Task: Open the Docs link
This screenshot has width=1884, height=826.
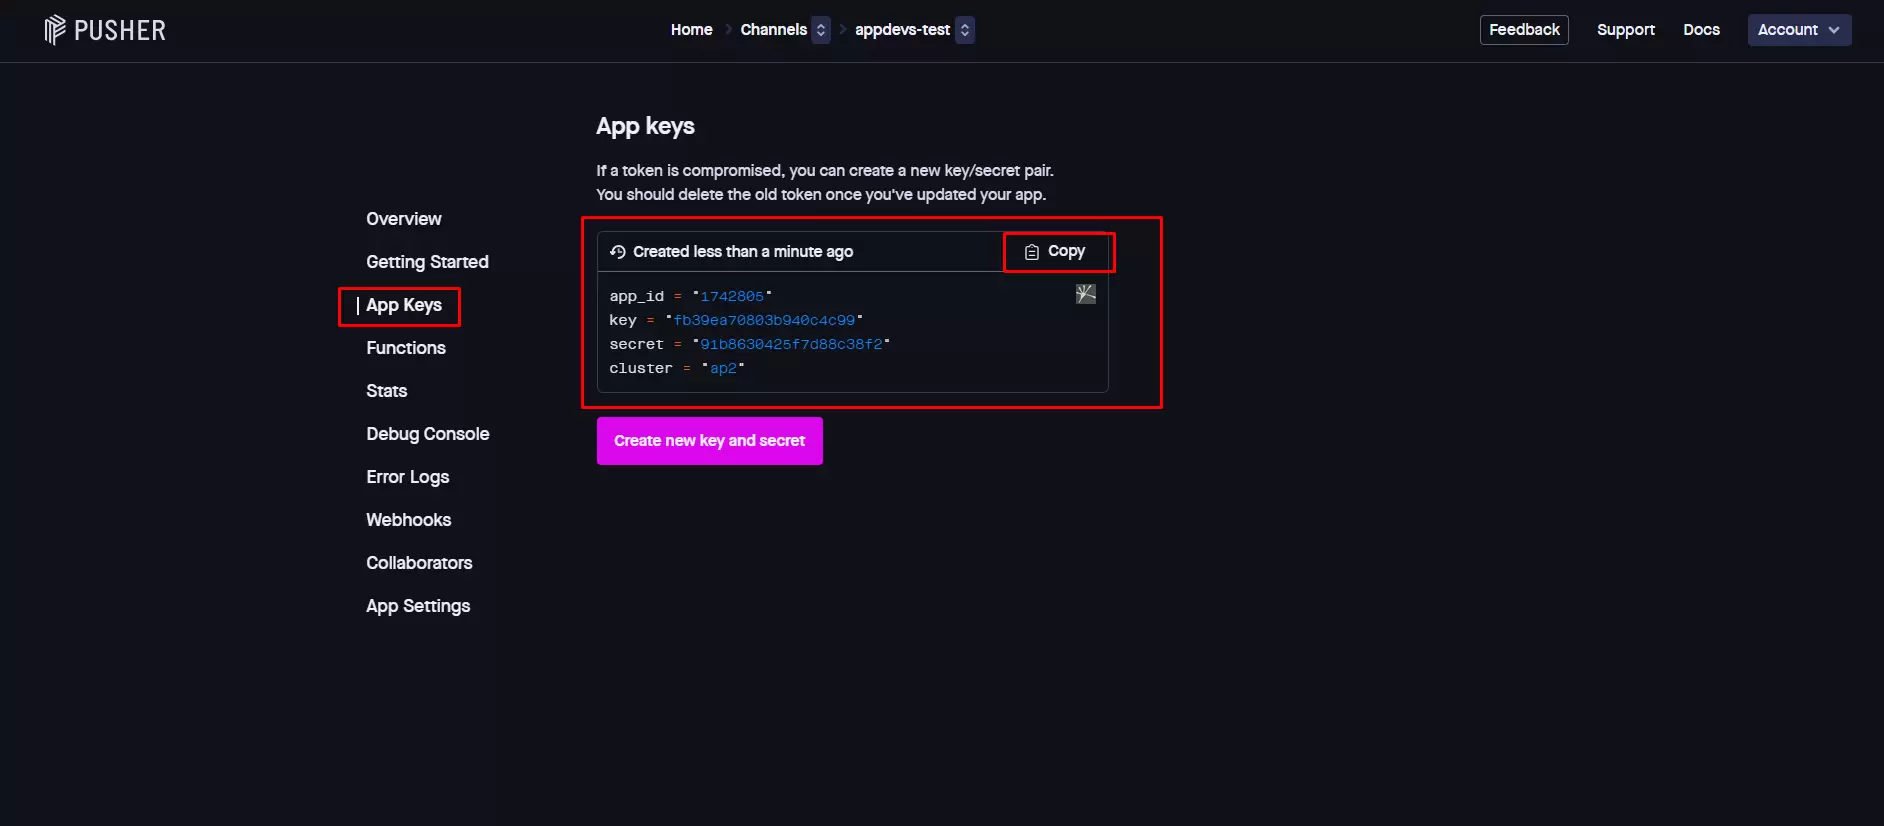Action: pyautogui.click(x=1701, y=30)
